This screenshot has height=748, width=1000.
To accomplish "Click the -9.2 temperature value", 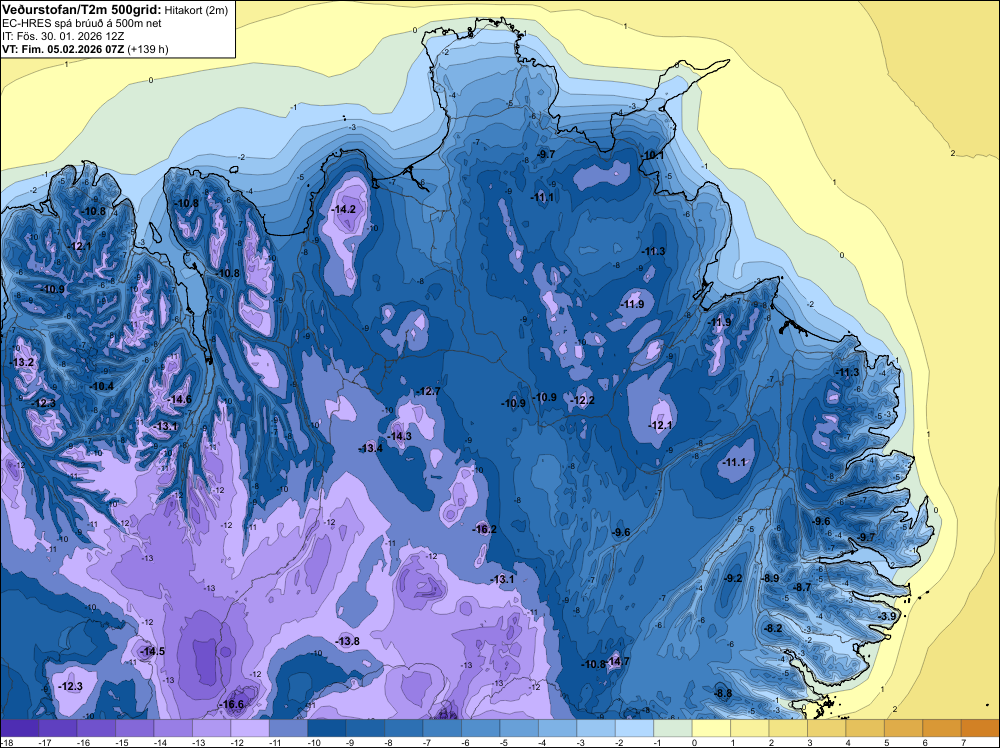I will coord(733,578).
